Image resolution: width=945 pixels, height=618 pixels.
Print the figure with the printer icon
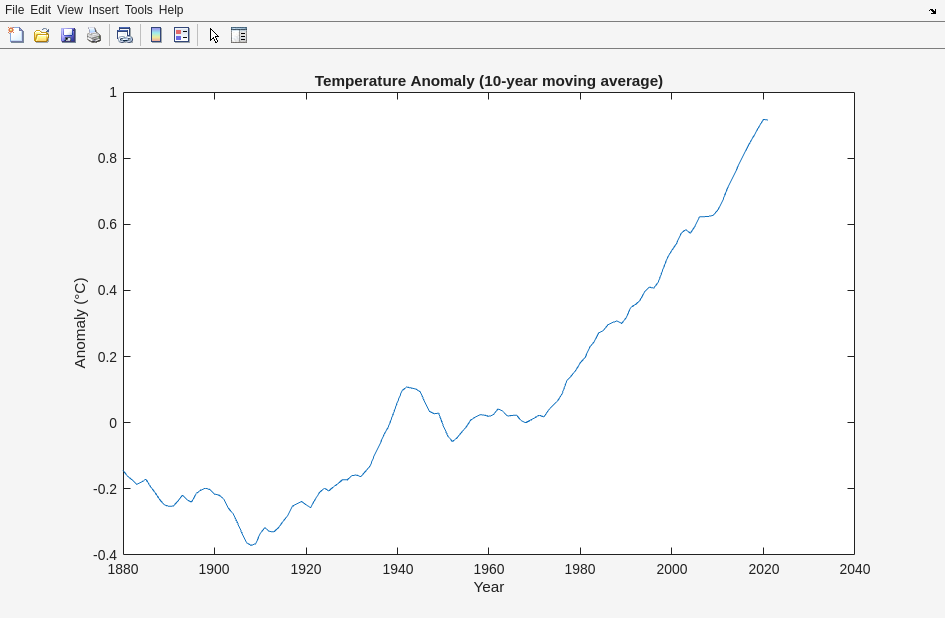click(94, 35)
